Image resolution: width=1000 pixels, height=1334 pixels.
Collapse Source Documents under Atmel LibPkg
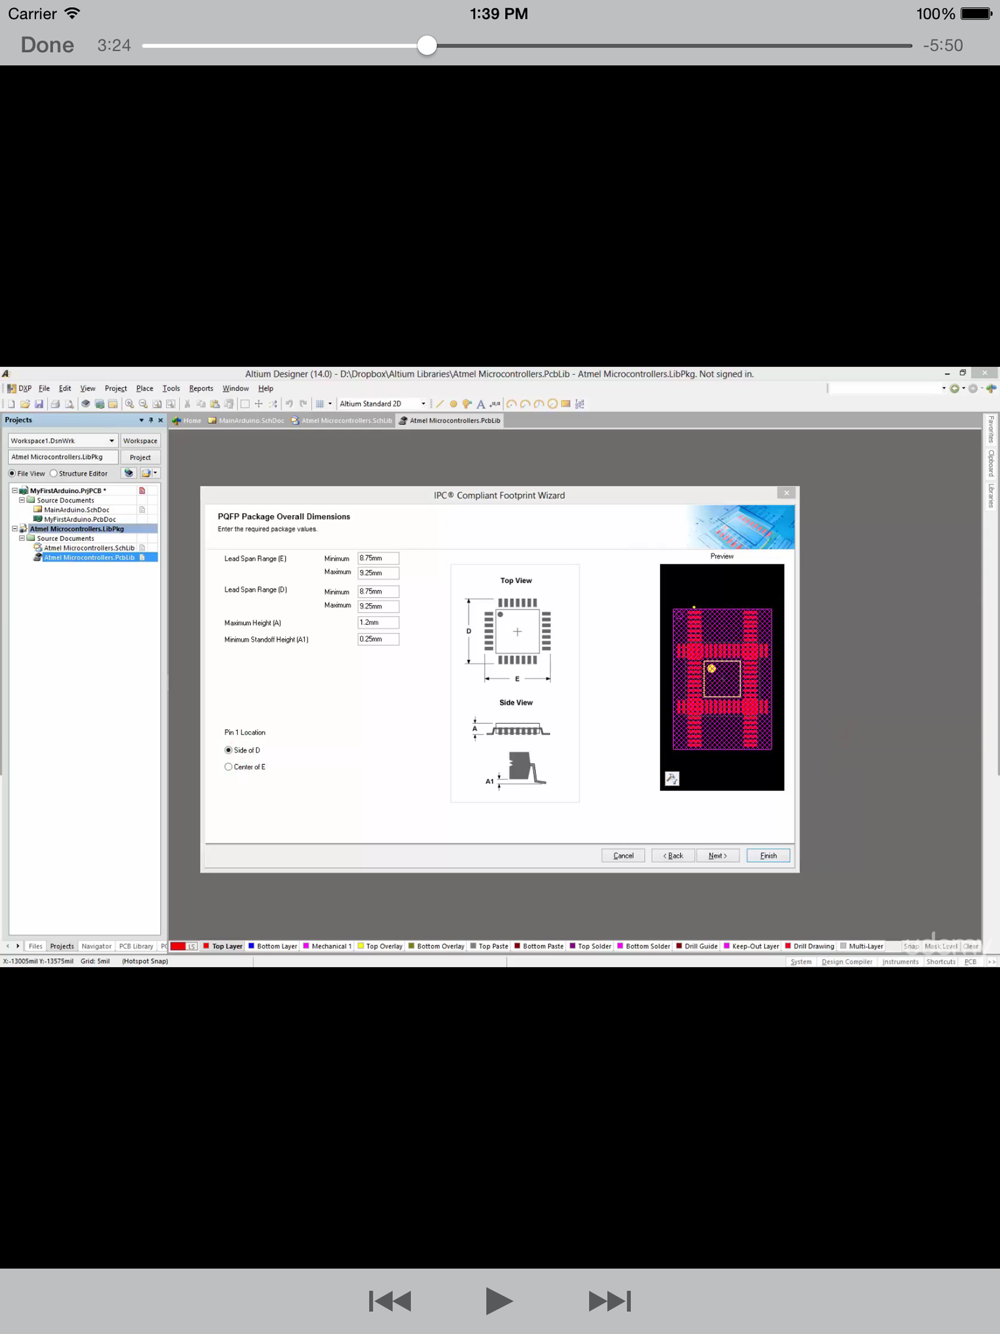[22, 538]
